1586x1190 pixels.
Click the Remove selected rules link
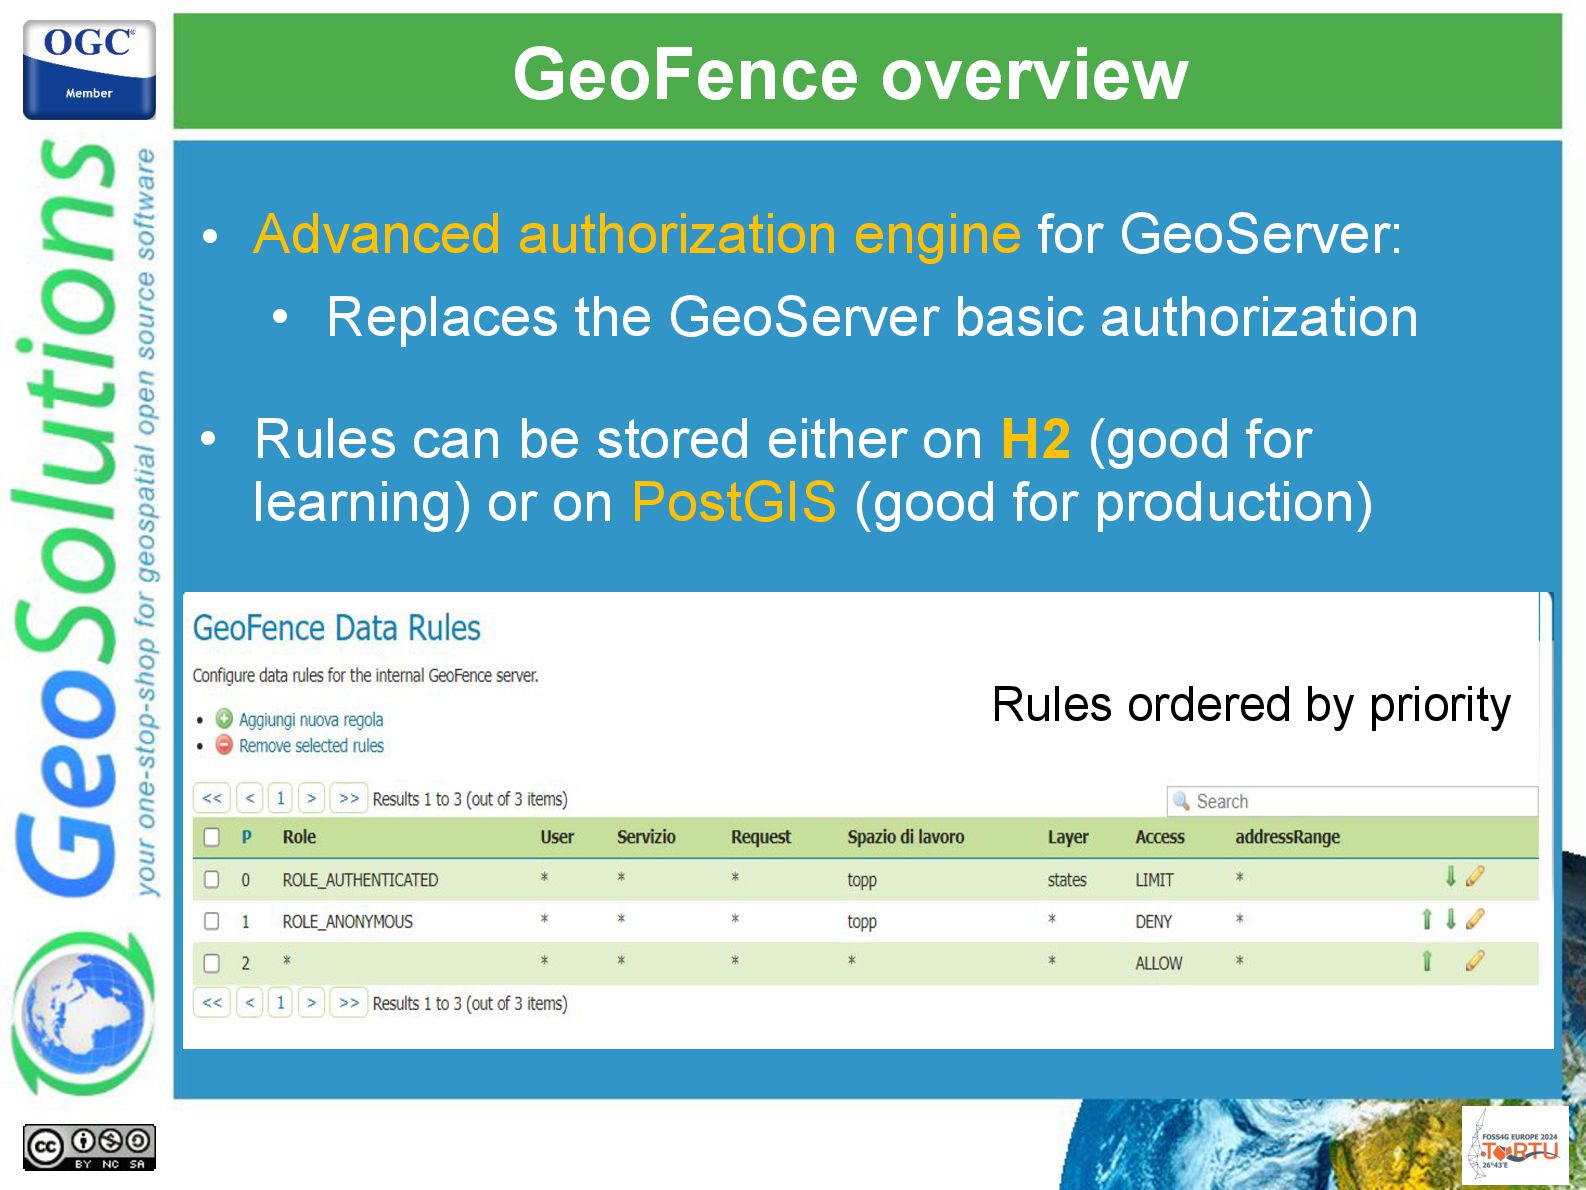click(x=311, y=746)
